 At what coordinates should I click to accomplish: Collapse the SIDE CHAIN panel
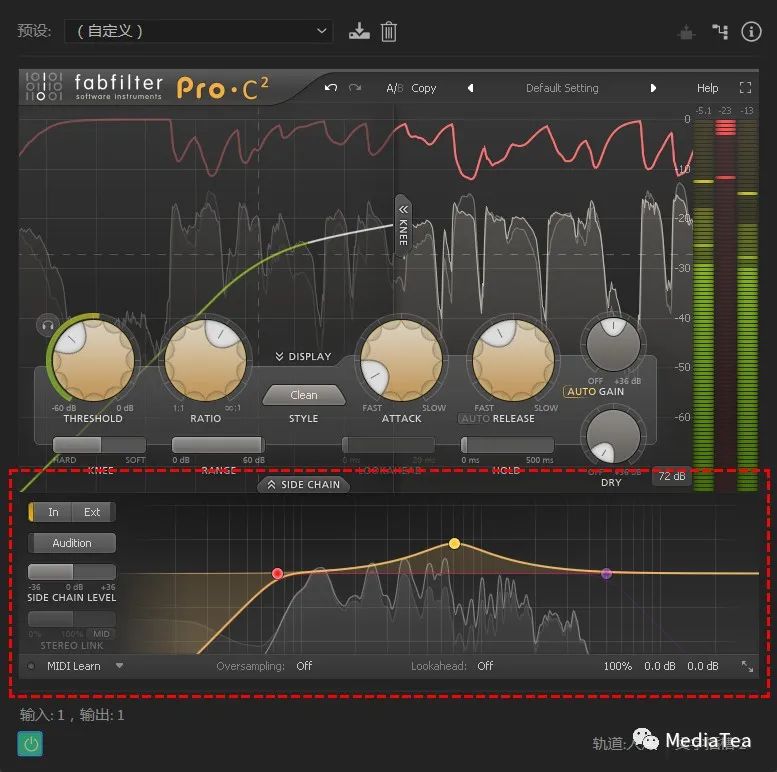(x=303, y=485)
